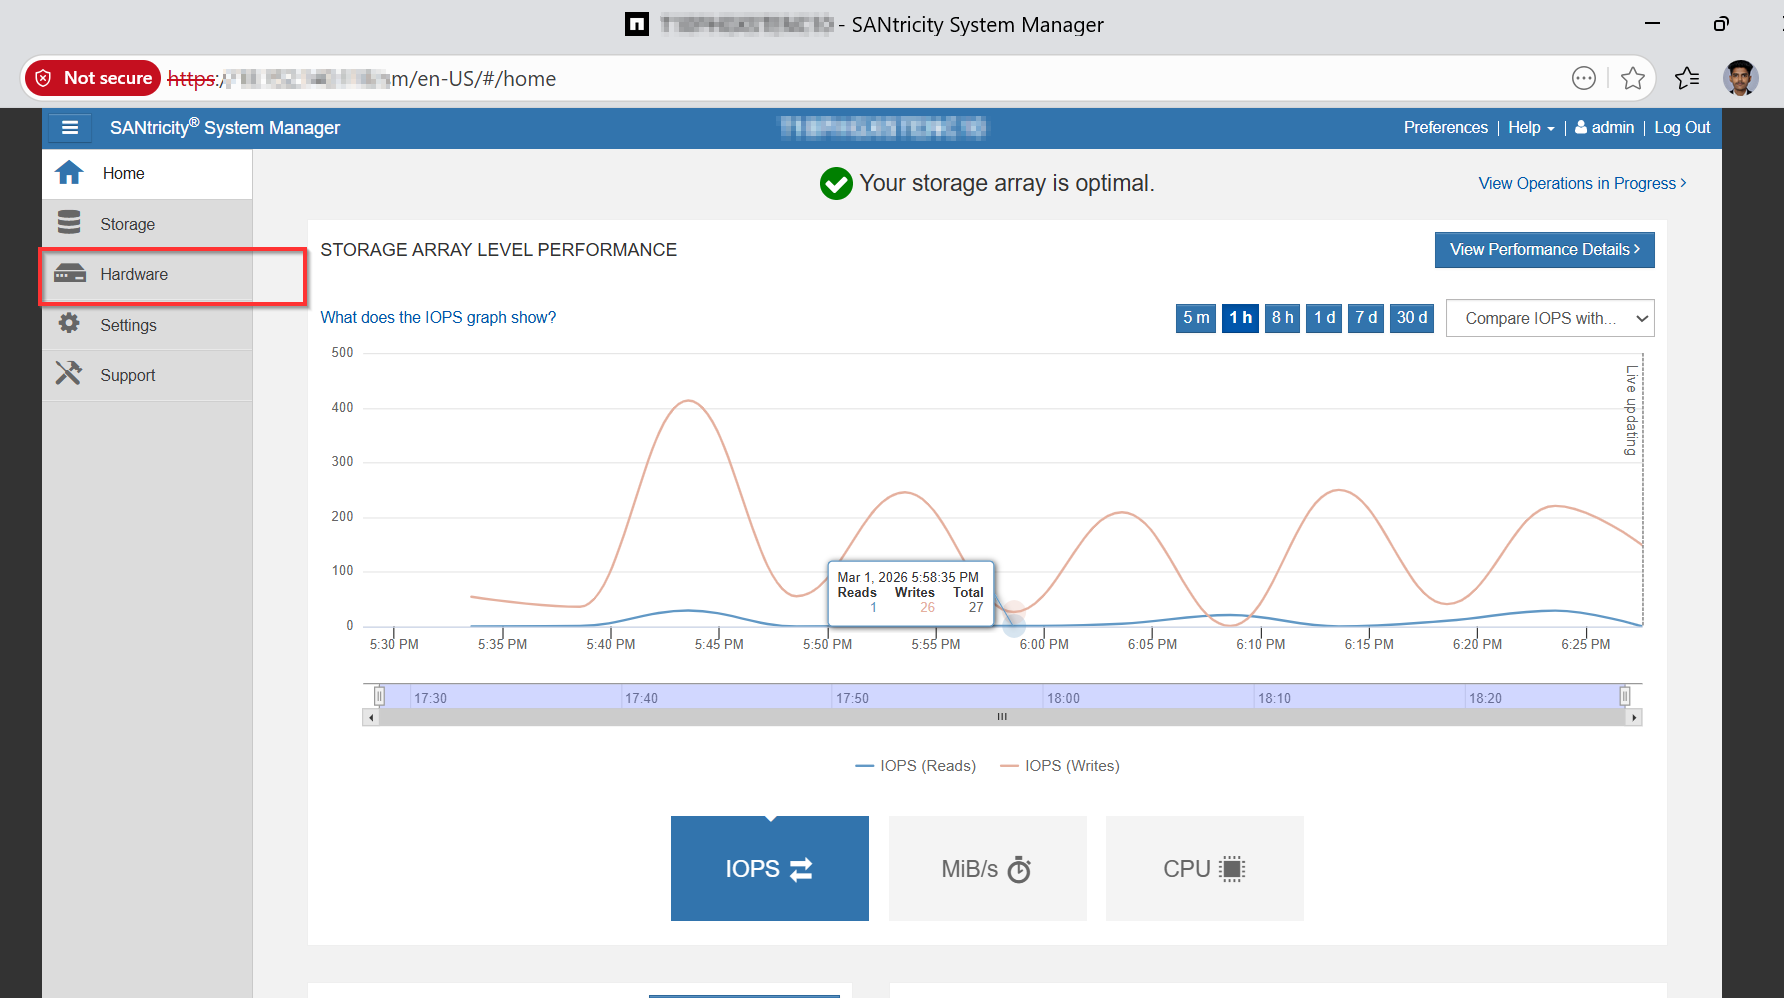Switch to the MiB/s performance tab
This screenshot has height=998, width=1784.
987,868
